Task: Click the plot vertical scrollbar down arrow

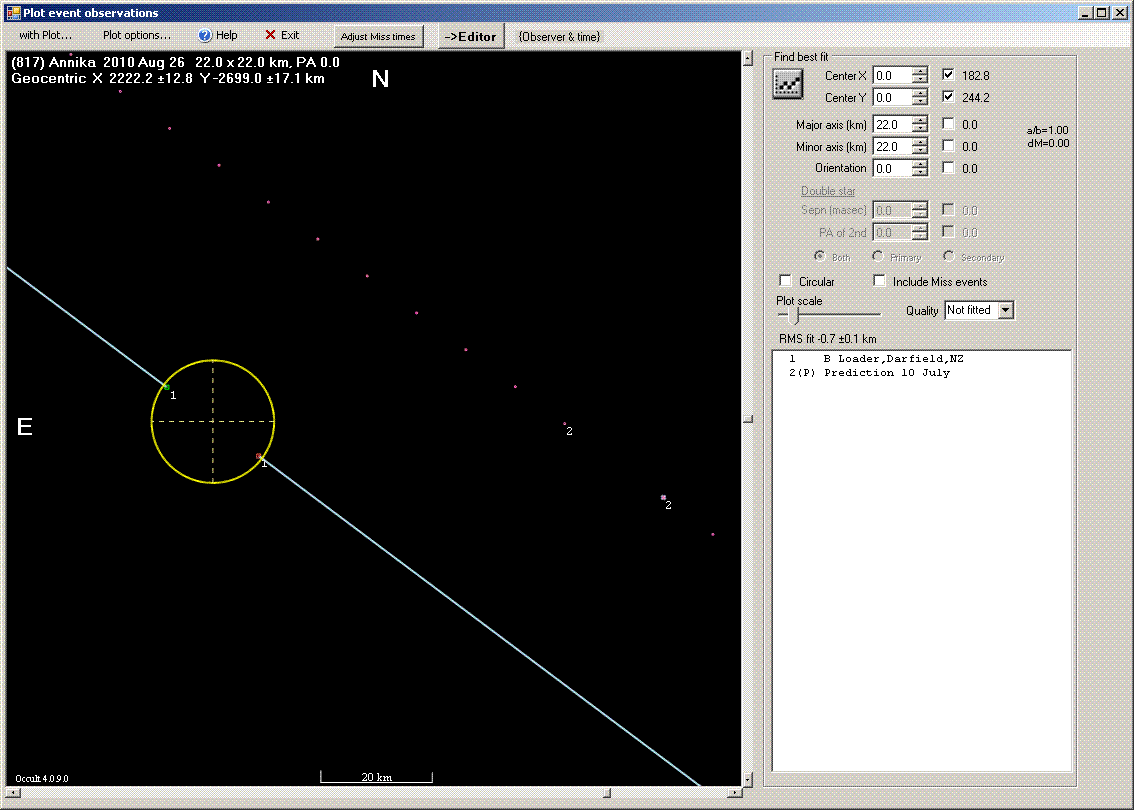Action: [x=748, y=780]
